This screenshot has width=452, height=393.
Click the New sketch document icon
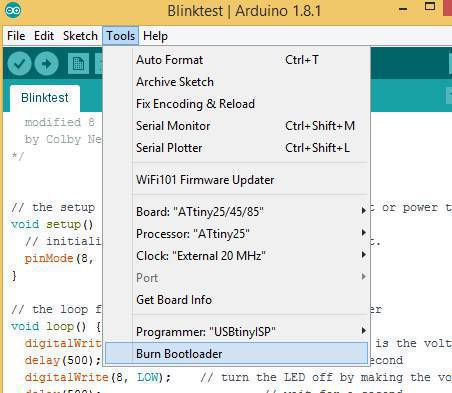pos(78,63)
